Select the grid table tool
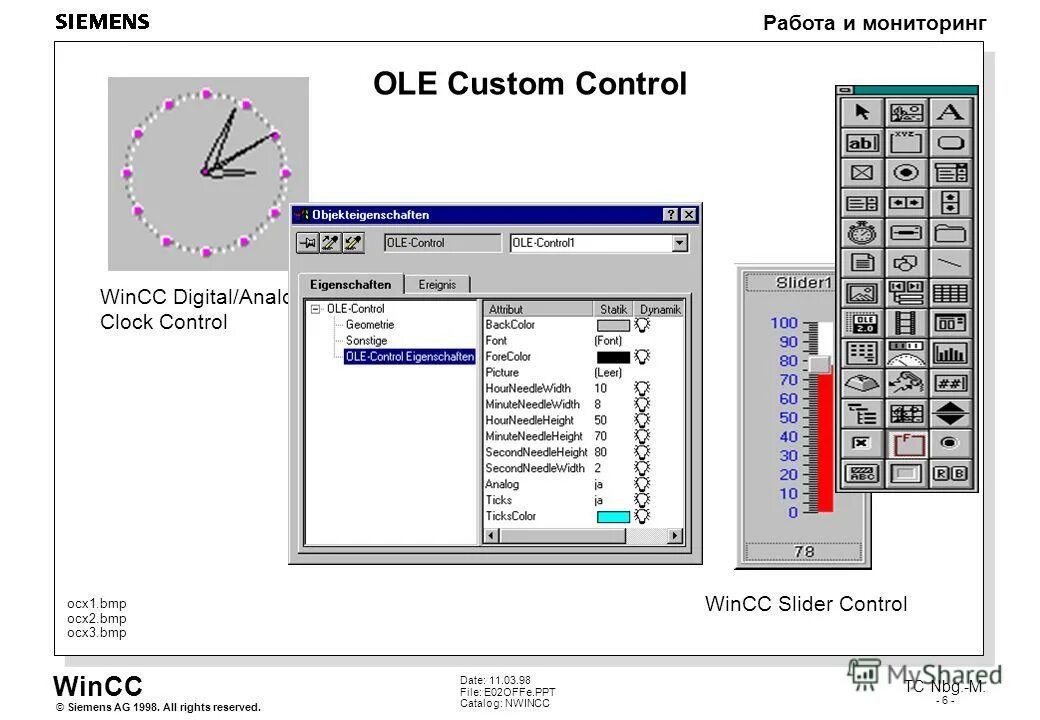1040x720 pixels. click(950, 293)
